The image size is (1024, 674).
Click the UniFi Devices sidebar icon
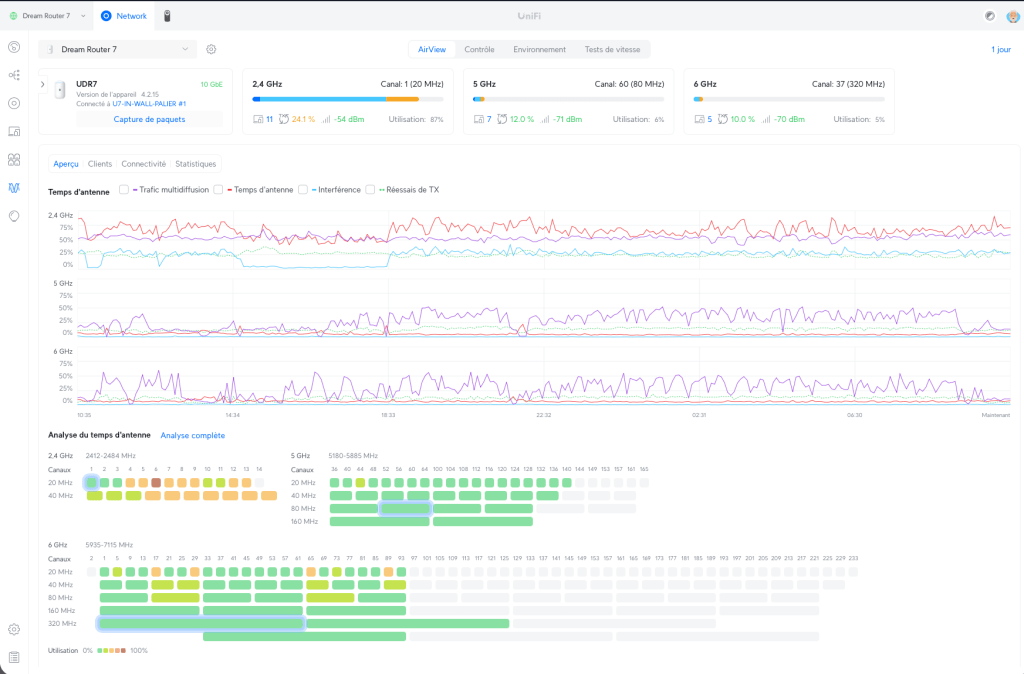[x=14, y=103]
